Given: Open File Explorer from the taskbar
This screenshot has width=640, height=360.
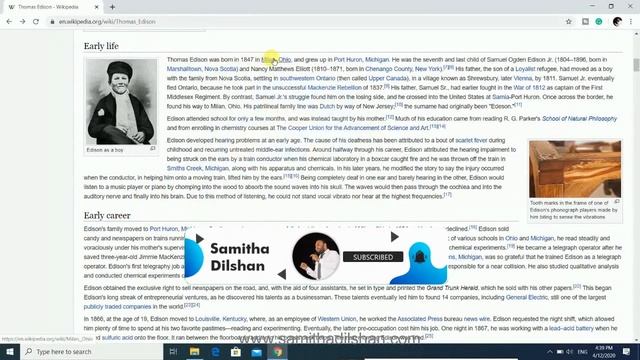Looking at the screenshot, I should (x=194, y=351).
